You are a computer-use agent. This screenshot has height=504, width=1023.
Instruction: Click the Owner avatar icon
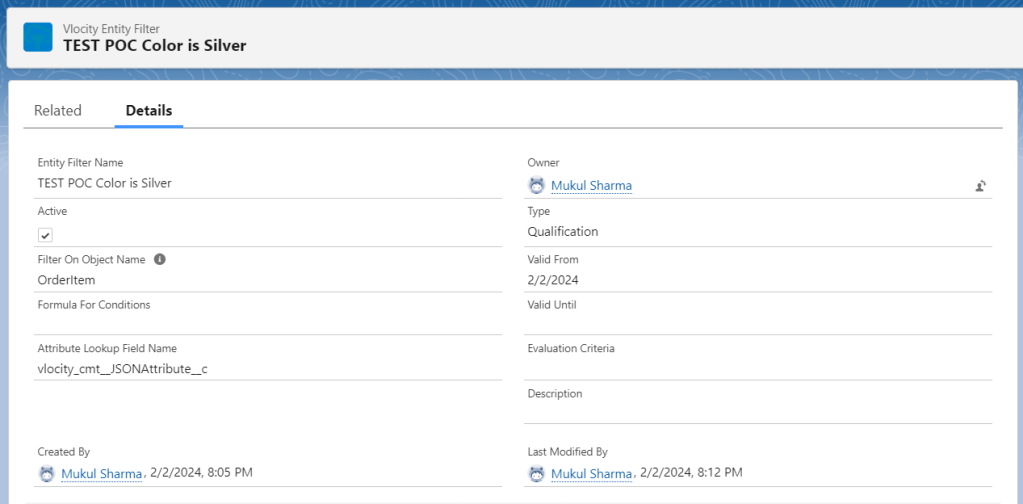point(537,185)
